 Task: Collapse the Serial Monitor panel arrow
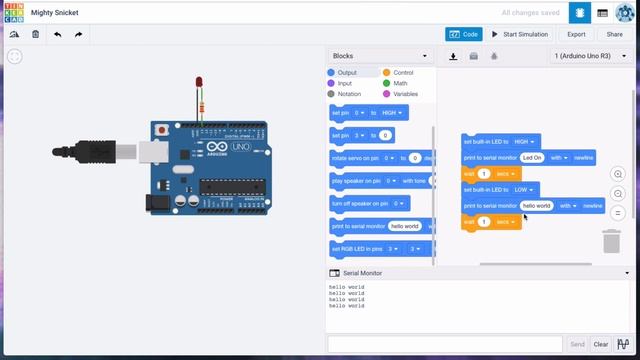(x=627, y=273)
